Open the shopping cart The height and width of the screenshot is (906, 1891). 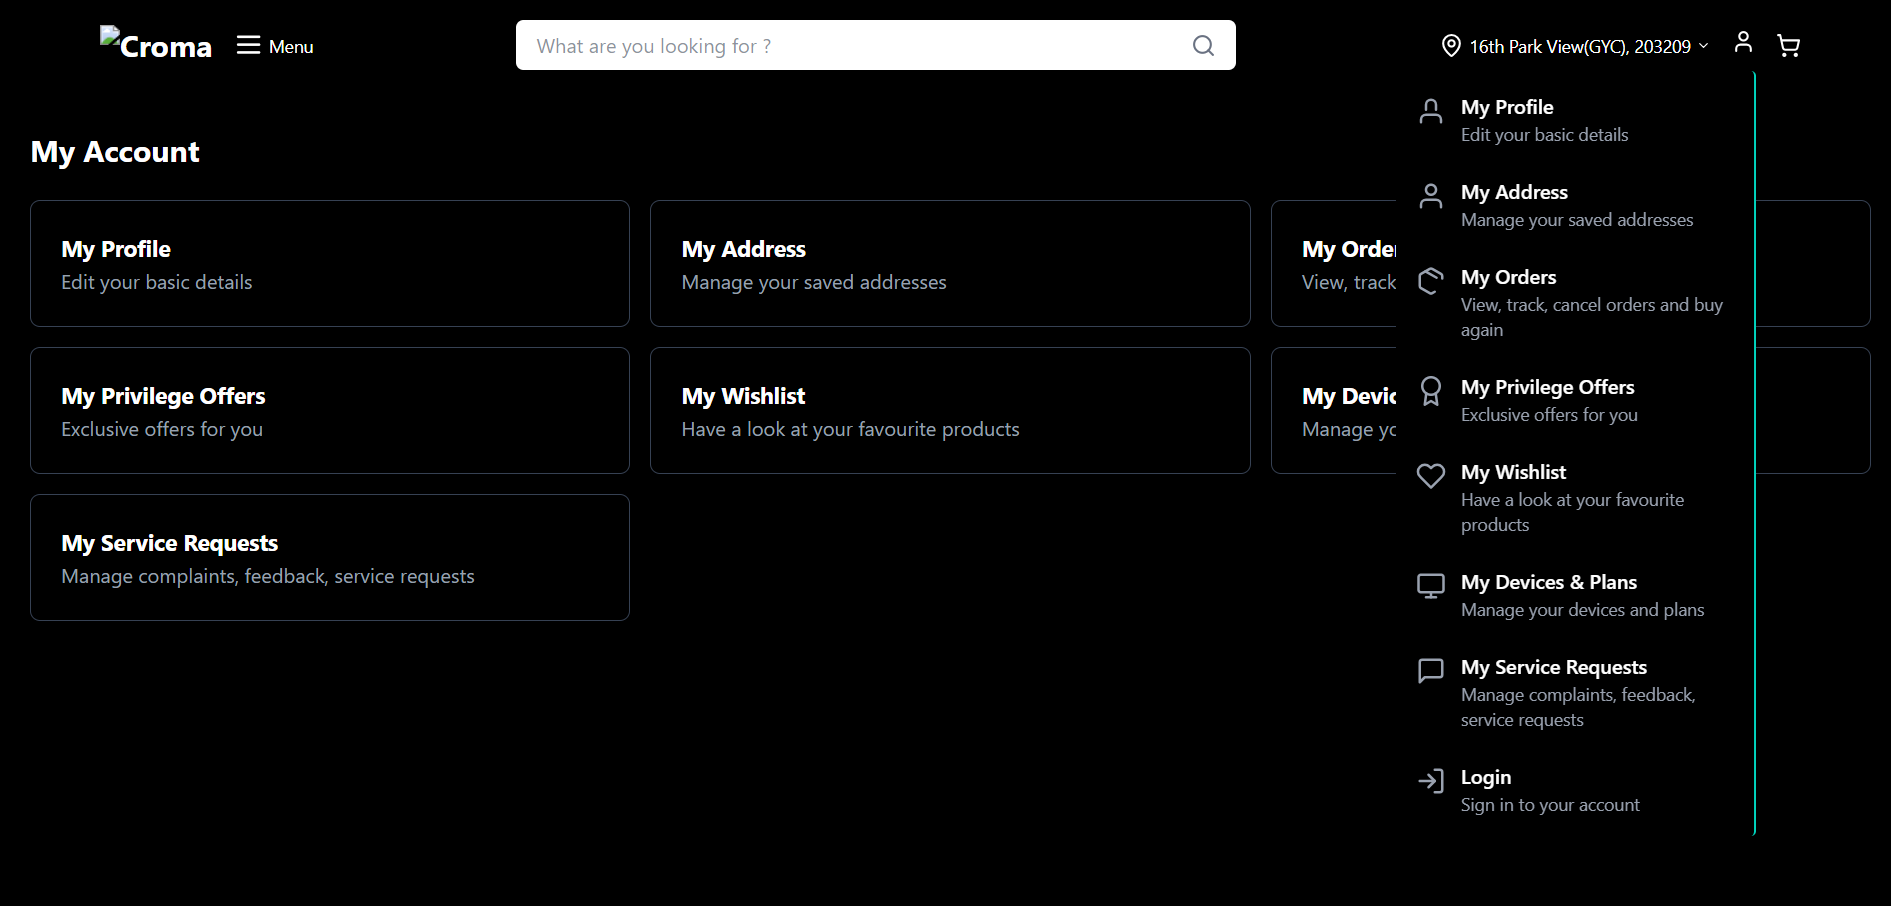click(x=1788, y=46)
